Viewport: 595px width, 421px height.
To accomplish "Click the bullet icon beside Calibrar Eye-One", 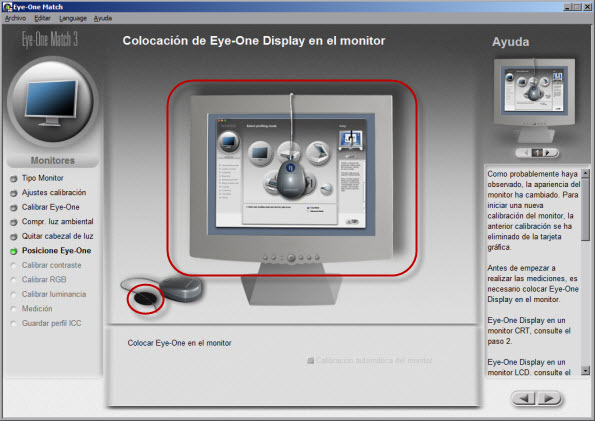I will [14, 208].
